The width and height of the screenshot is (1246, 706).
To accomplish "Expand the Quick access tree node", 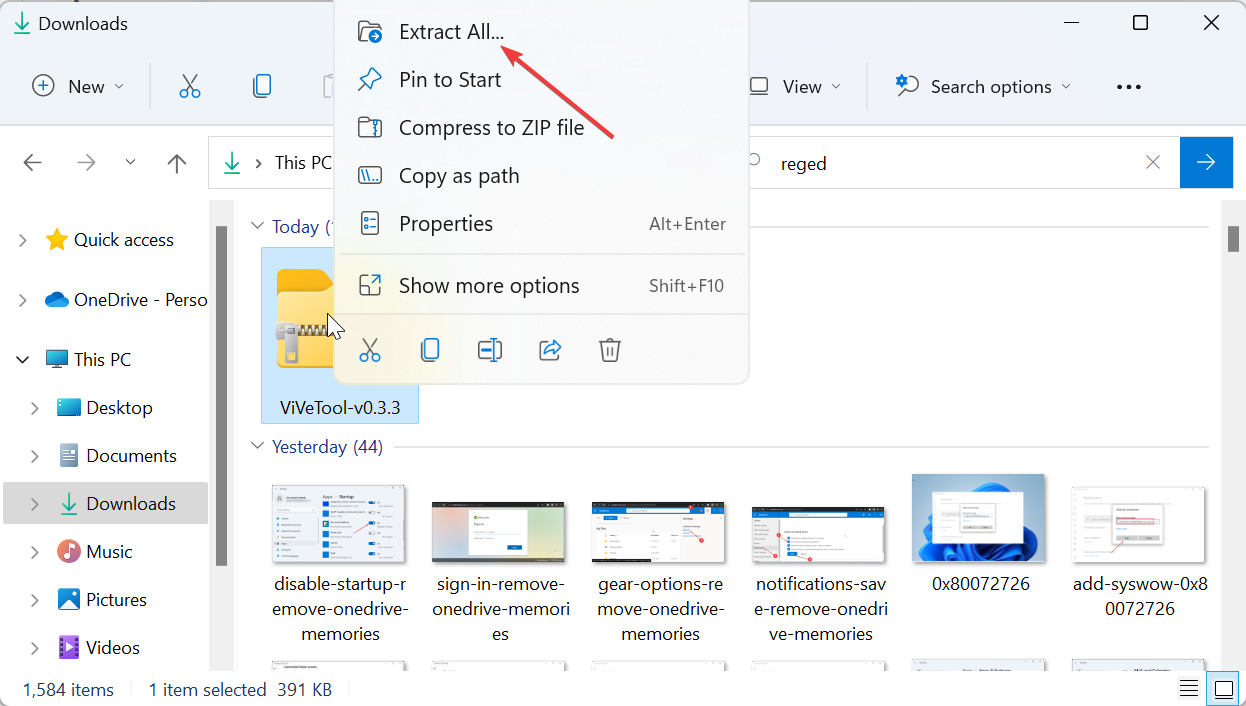I will click(22, 240).
